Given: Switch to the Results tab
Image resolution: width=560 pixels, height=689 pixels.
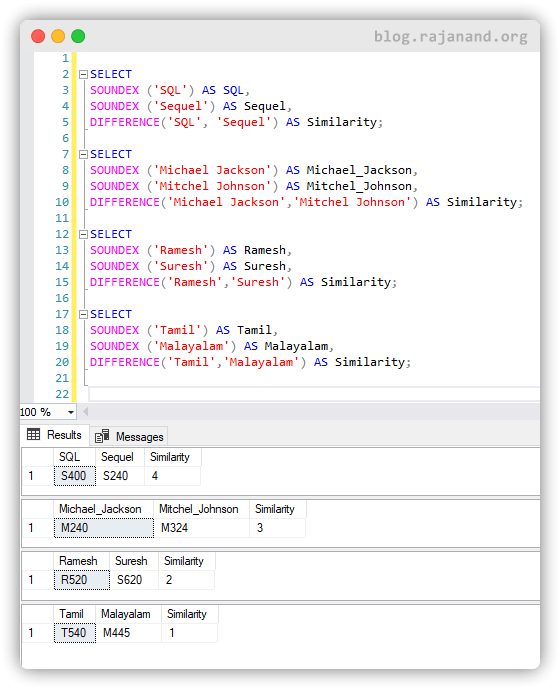Looking at the screenshot, I should pos(55,435).
